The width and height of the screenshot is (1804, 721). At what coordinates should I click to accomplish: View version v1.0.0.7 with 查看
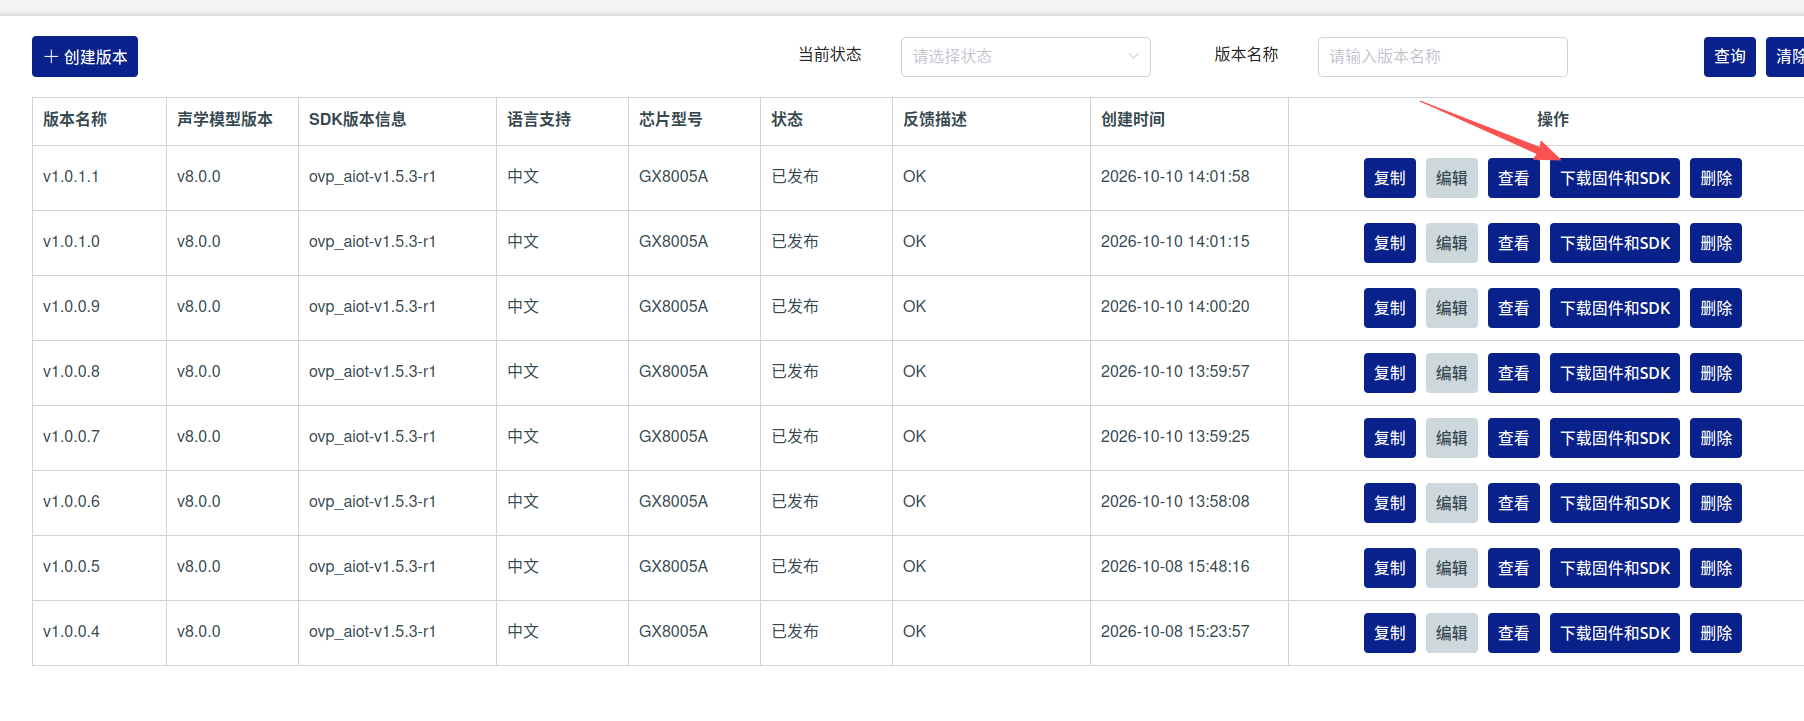point(1513,438)
